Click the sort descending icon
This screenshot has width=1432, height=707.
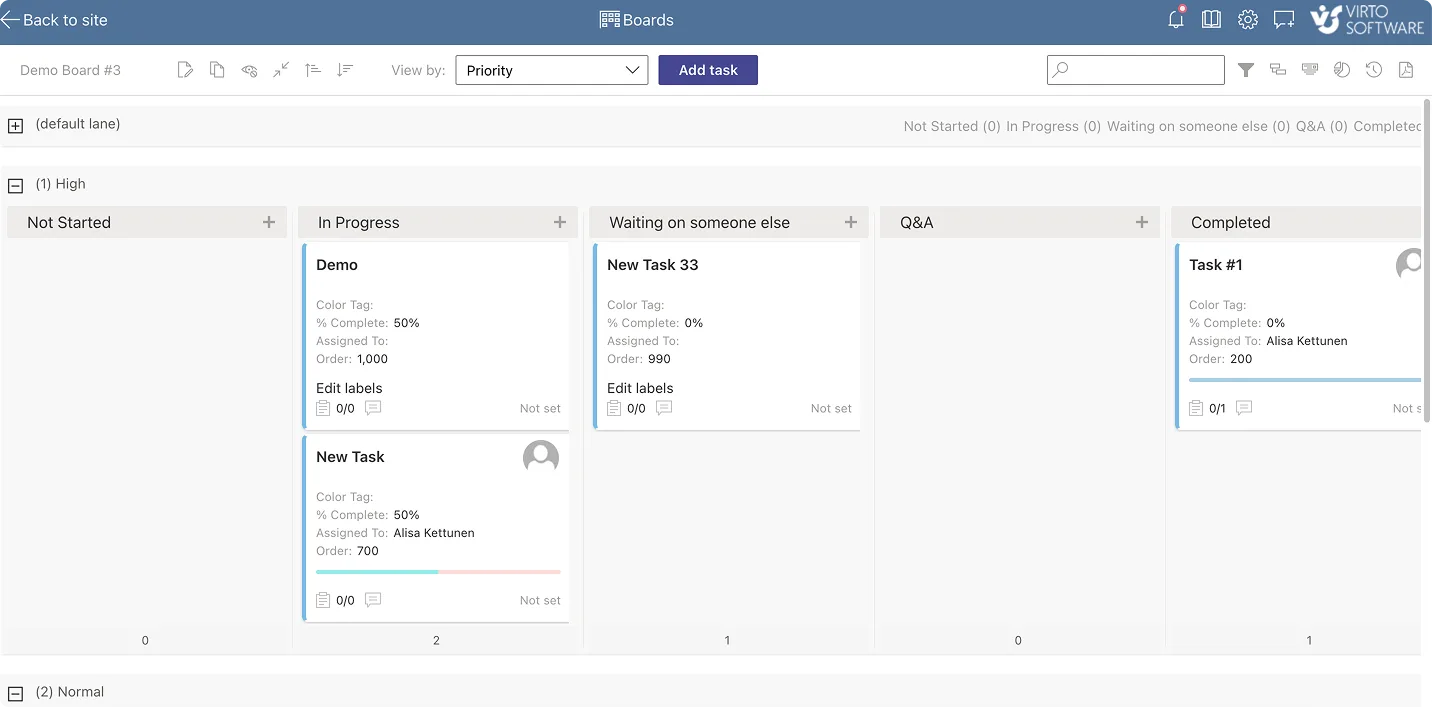tap(345, 70)
